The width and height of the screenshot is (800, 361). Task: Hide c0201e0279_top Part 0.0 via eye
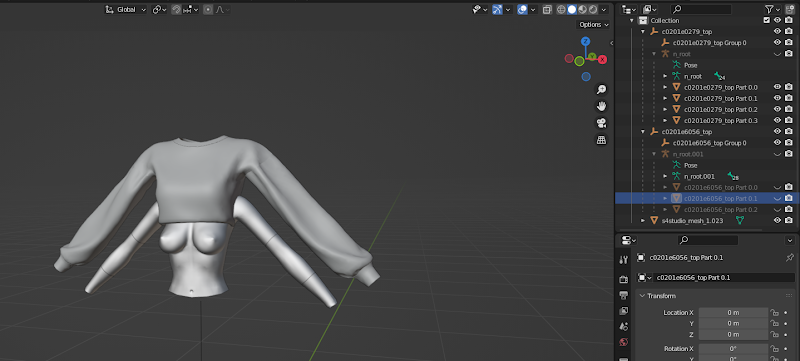tap(778, 87)
